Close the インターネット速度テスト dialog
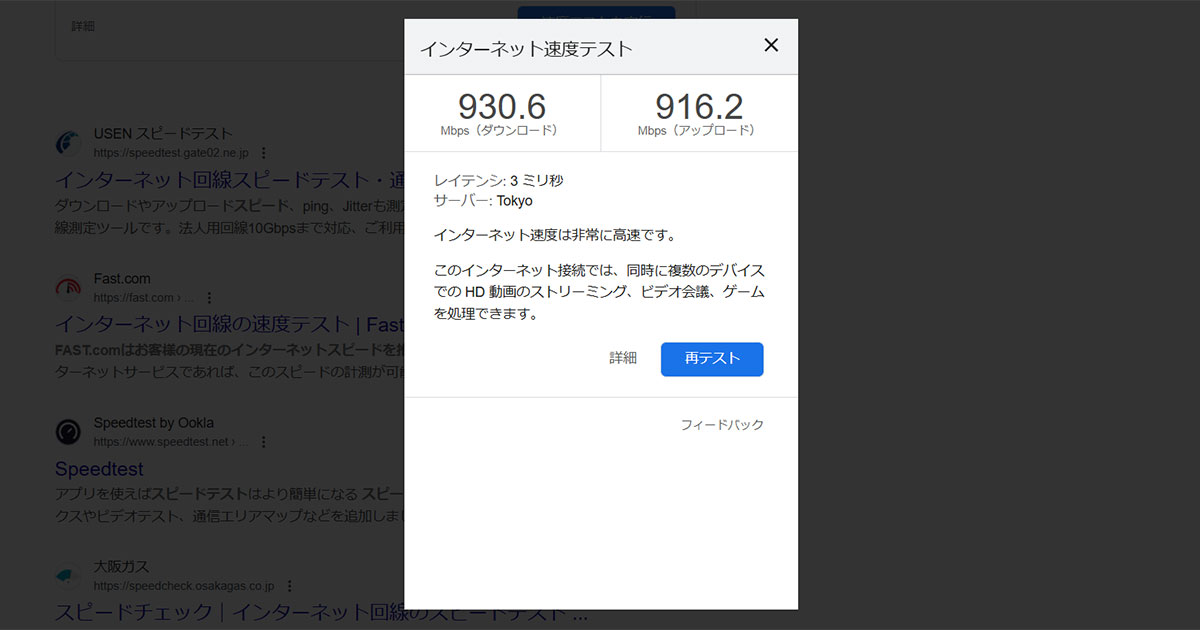This screenshot has width=1200, height=630. point(771,45)
